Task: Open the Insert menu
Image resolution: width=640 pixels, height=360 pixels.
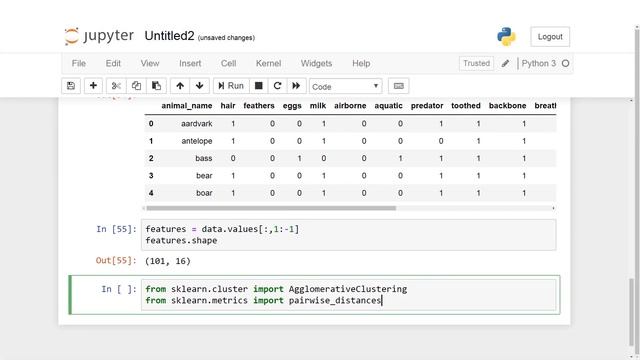Action: (190, 63)
